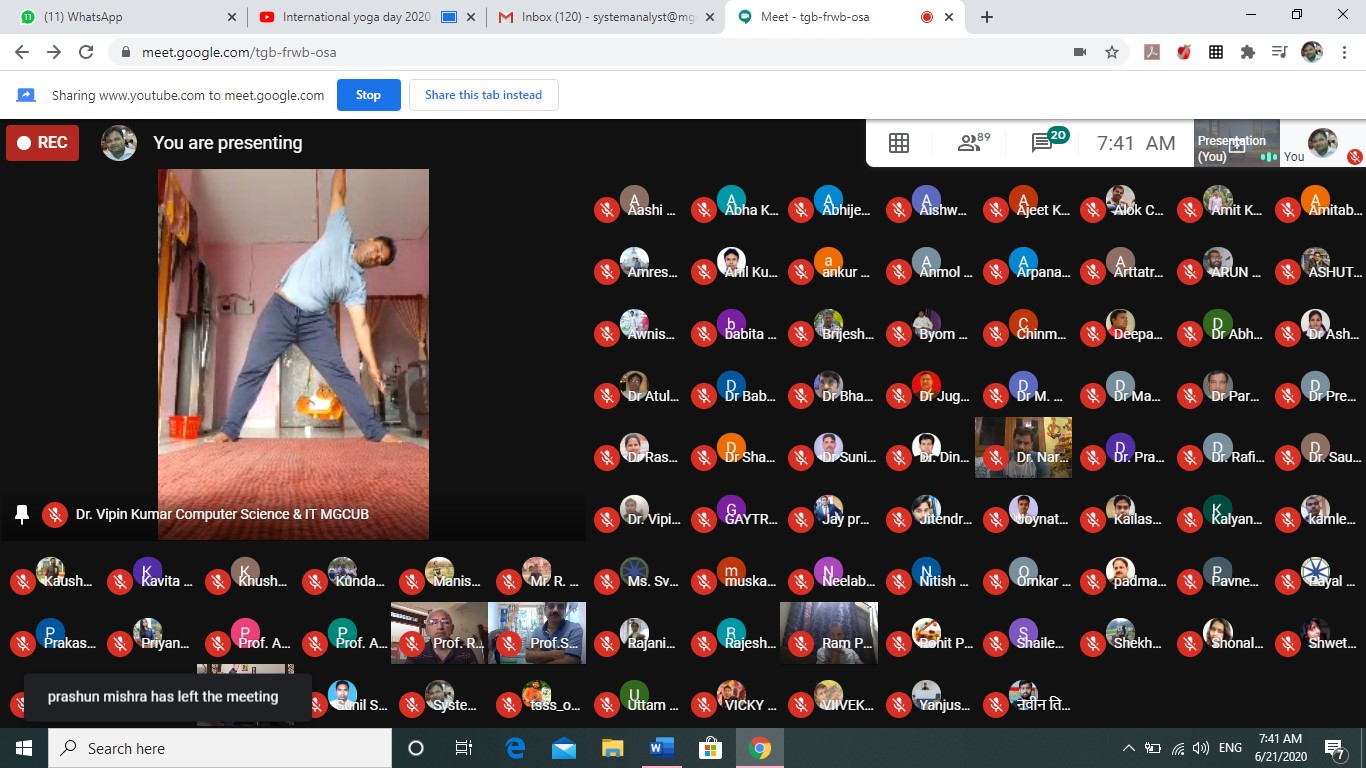Click the REC recording indicator

point(42,143)
